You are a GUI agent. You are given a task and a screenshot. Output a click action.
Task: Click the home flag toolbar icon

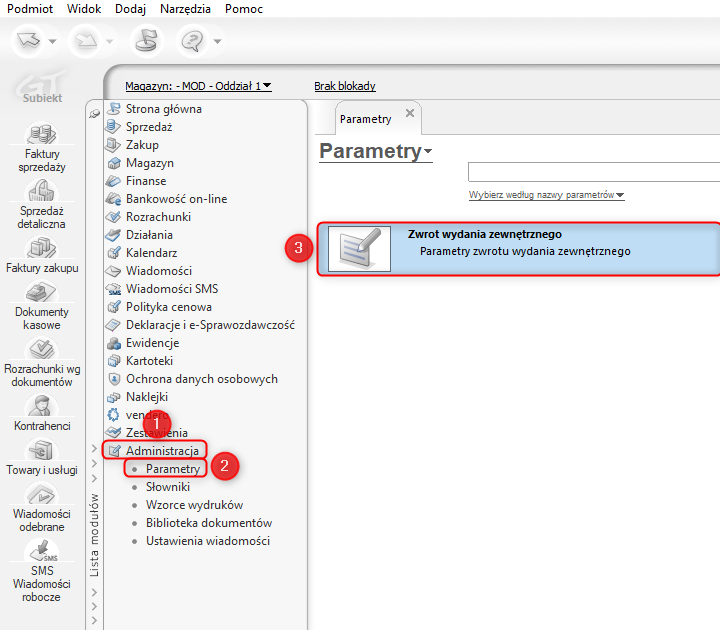pos(147,41)
